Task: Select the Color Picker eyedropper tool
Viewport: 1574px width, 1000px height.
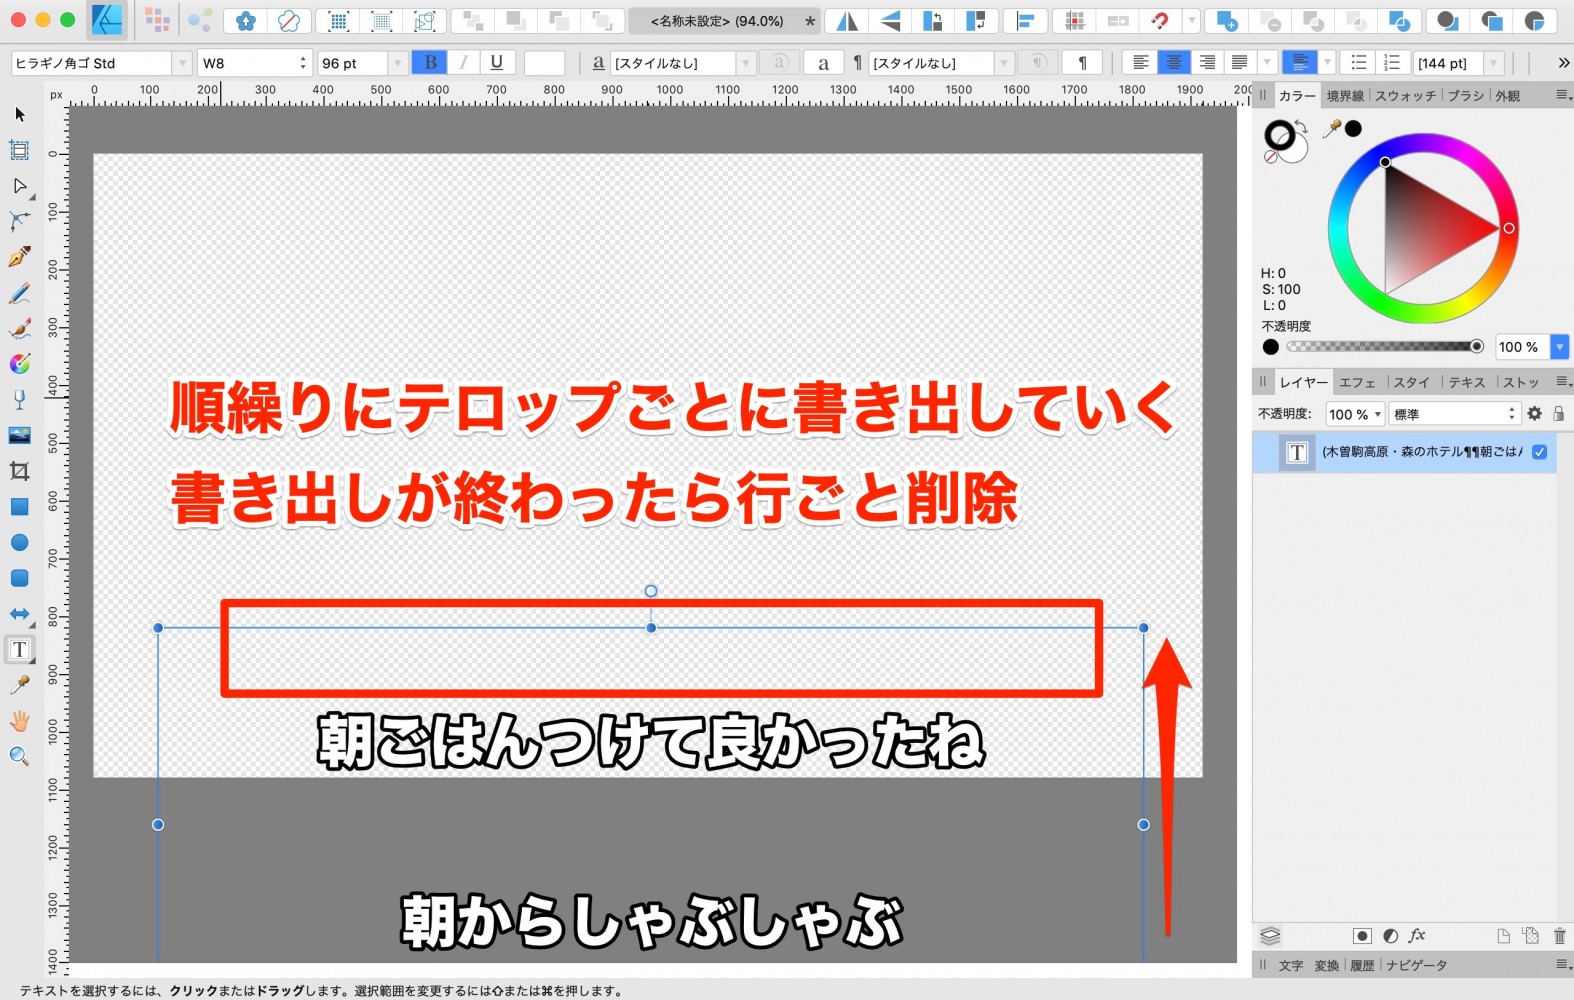Action: click(x=19, y=685)
